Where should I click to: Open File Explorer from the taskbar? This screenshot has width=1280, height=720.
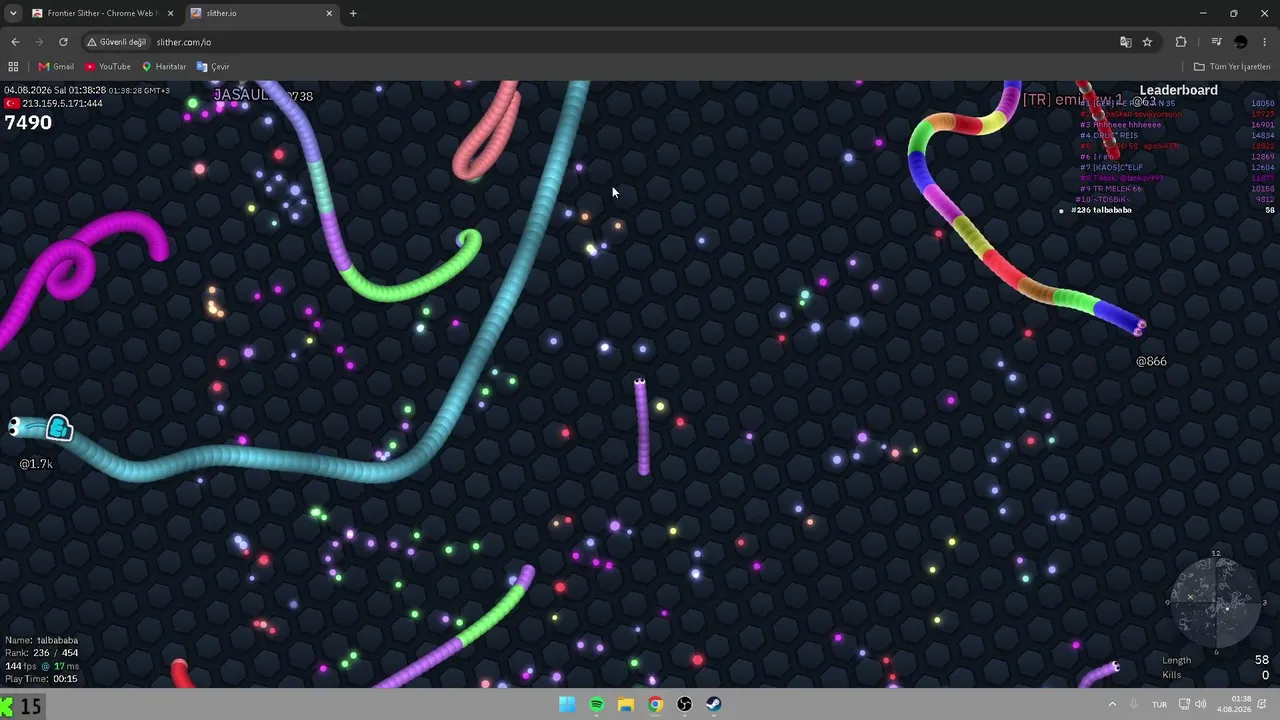point(626,704)
